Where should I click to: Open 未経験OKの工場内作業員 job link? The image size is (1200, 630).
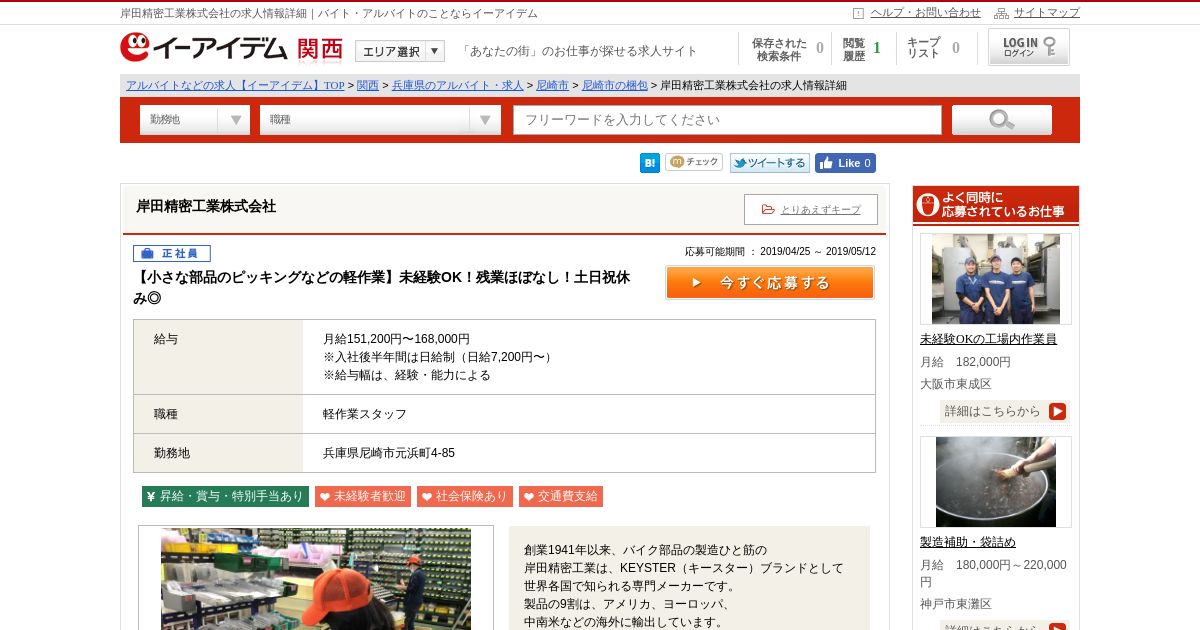coord(988,339)
